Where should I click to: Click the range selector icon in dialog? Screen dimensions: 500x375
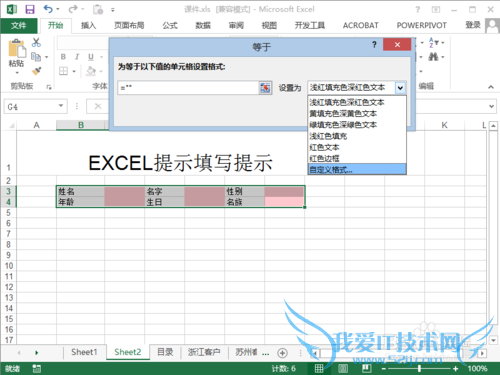pyautogui.click(x=265, y=88)
